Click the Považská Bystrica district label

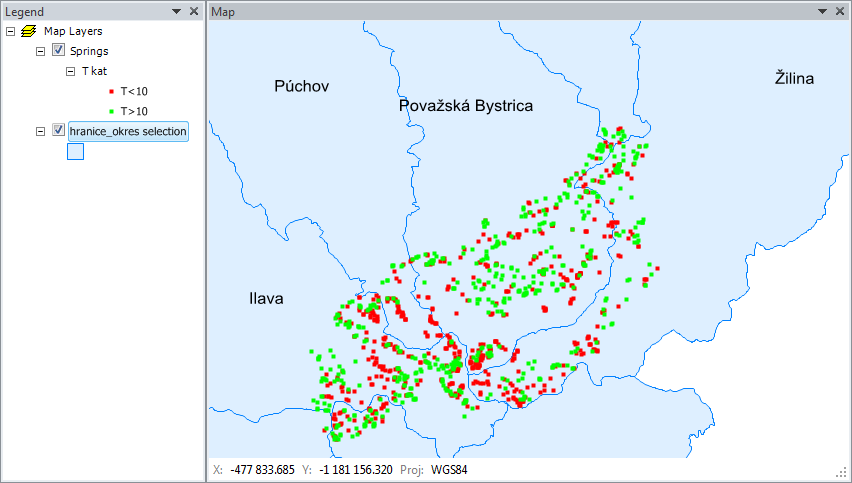[466, 105]
